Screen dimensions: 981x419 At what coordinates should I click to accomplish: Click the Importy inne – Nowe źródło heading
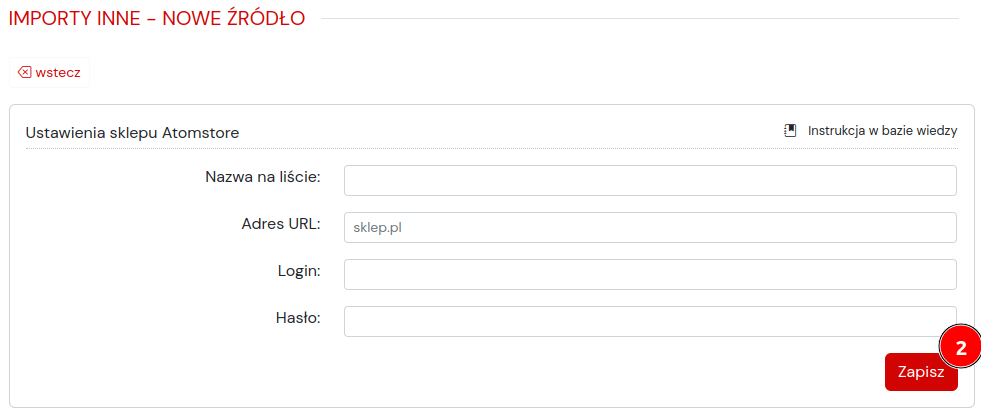(157, 18)
